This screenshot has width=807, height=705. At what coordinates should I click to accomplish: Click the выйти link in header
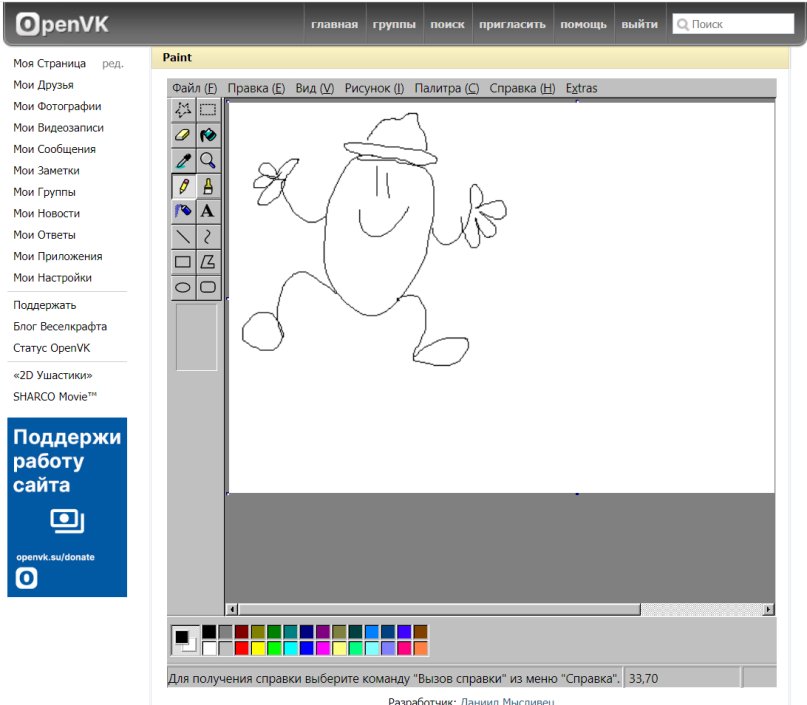[639, 24]
